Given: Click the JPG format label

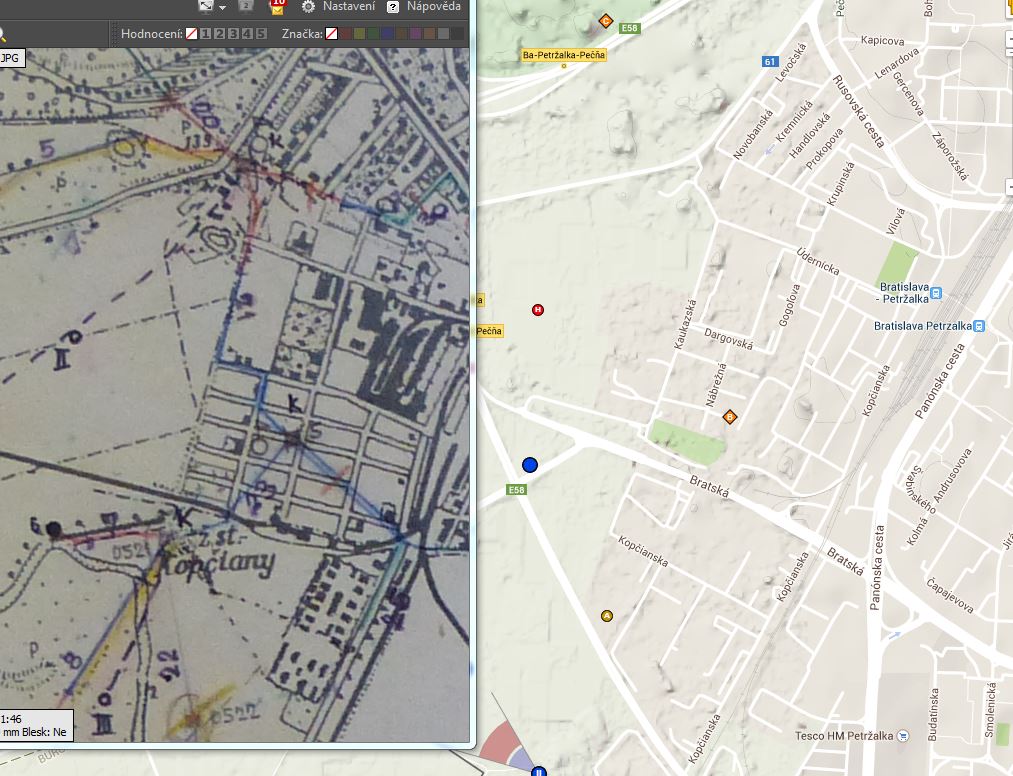Looking at the screenshot, I should (10, 58).
